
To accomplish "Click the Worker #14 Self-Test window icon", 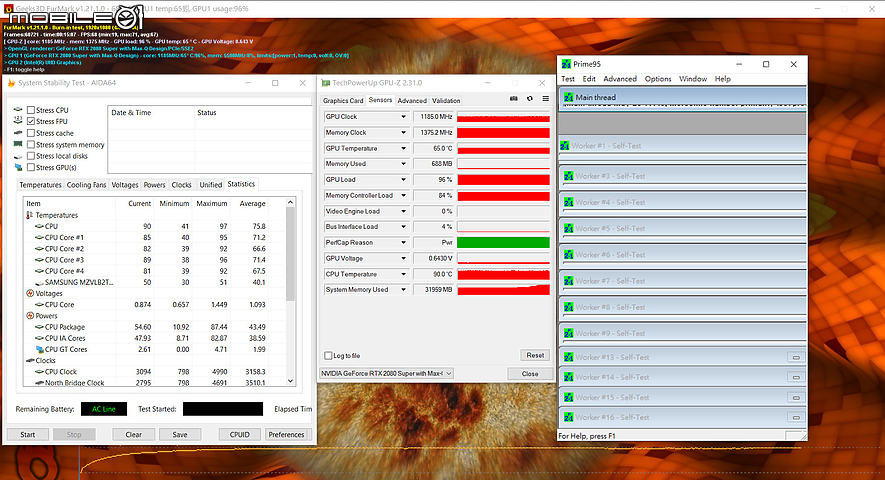I will point(568,377).
